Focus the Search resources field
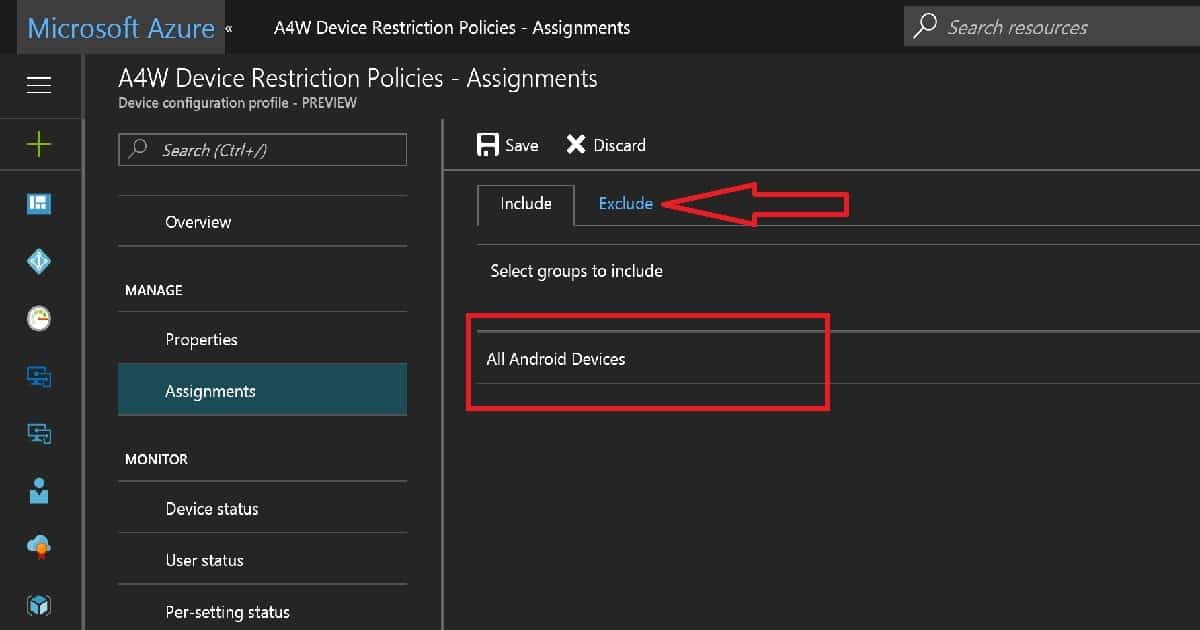Viewport: 1200px width, 630px height. click(x=1052, y=26)
